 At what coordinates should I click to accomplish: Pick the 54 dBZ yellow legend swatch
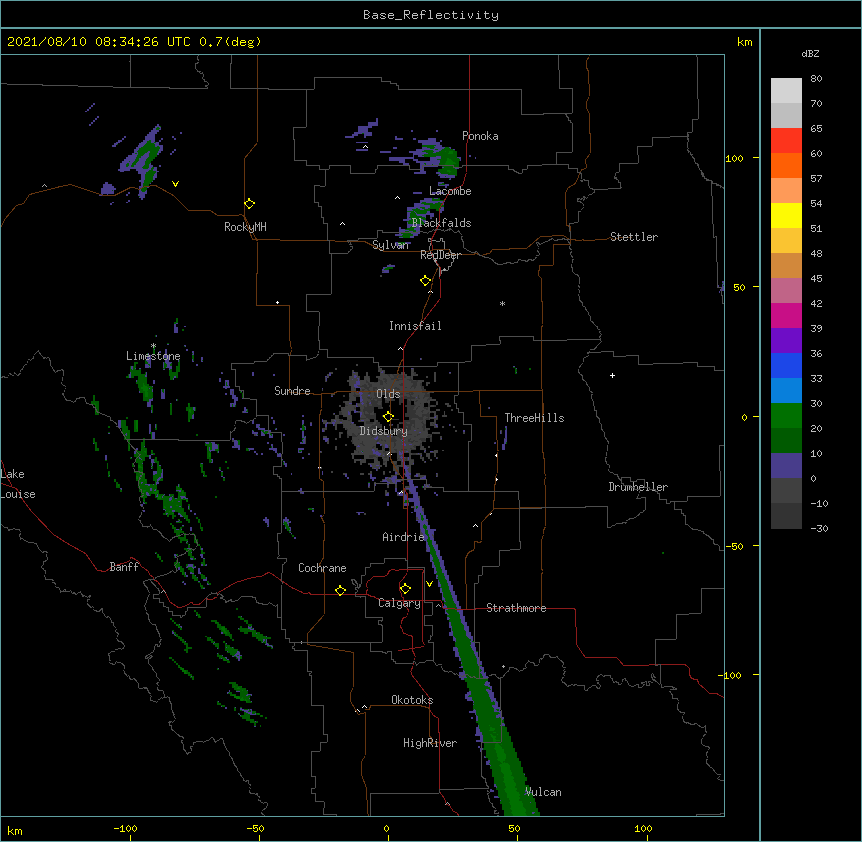pyautogui.click(x=786, y=215)
